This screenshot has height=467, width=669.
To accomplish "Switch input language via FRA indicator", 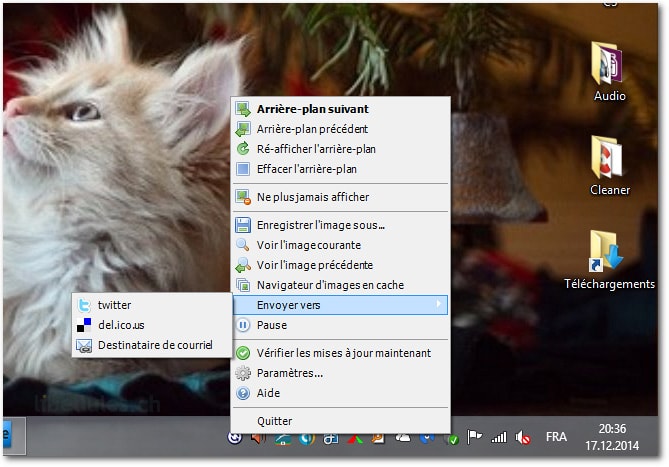I will 556,437.
